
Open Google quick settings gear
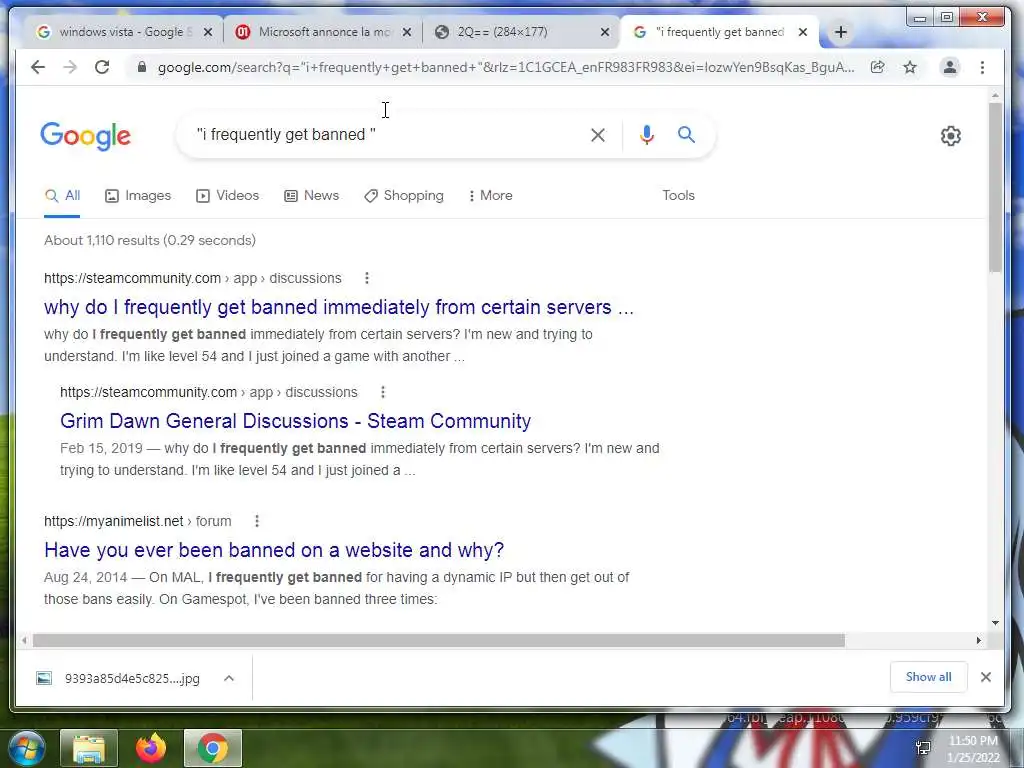[951, 136]
